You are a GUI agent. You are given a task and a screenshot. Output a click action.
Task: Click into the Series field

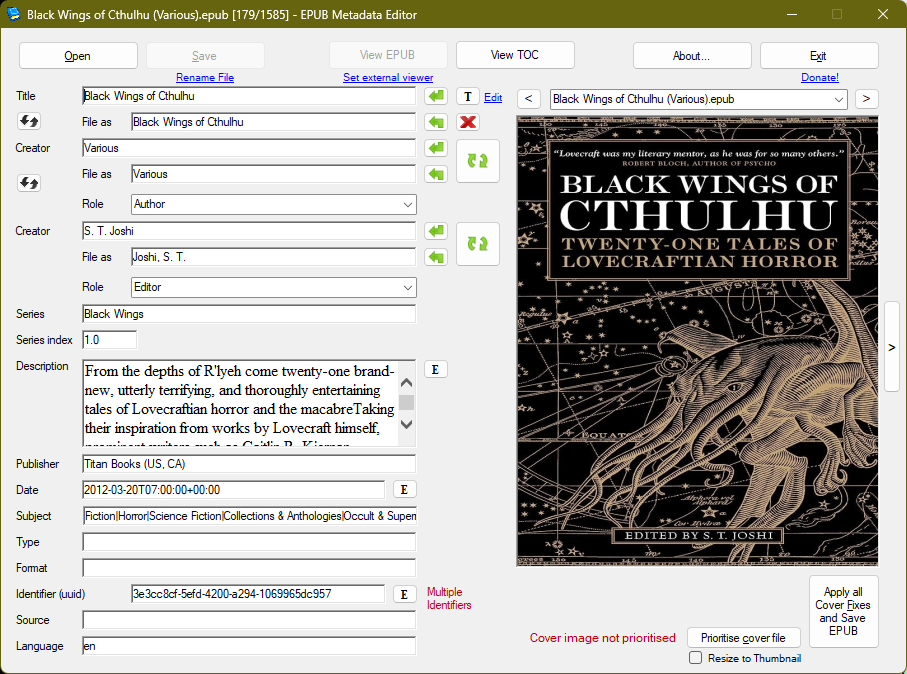point(249,314)
